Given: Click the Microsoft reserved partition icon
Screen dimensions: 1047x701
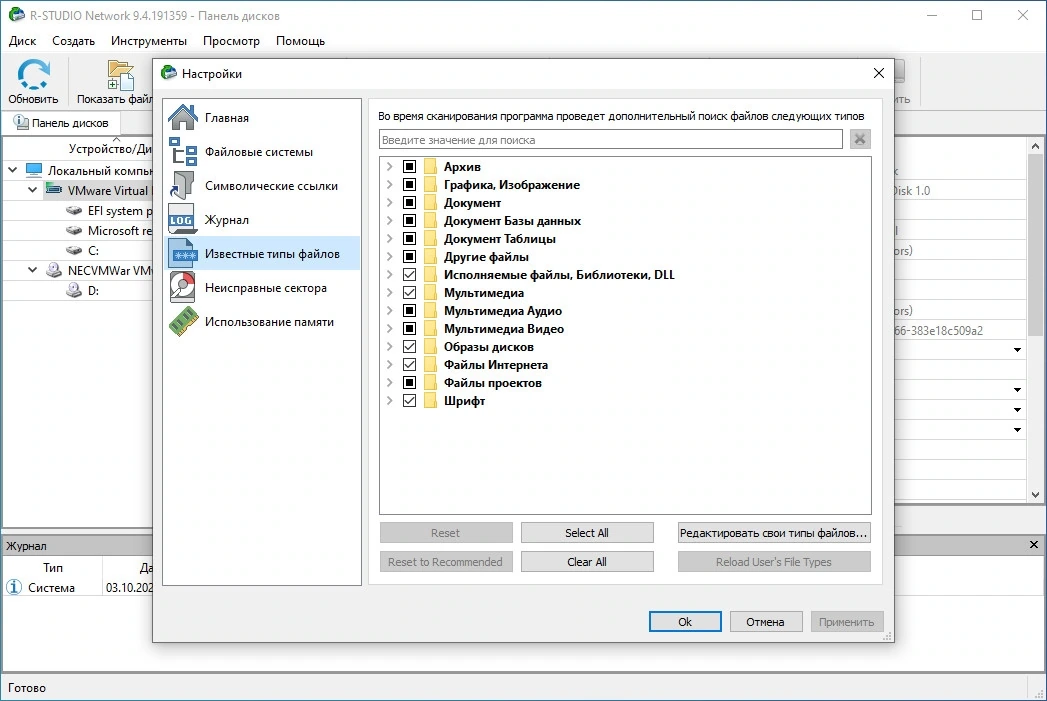Looking at the screenshot, I should [x=74, y=230].
